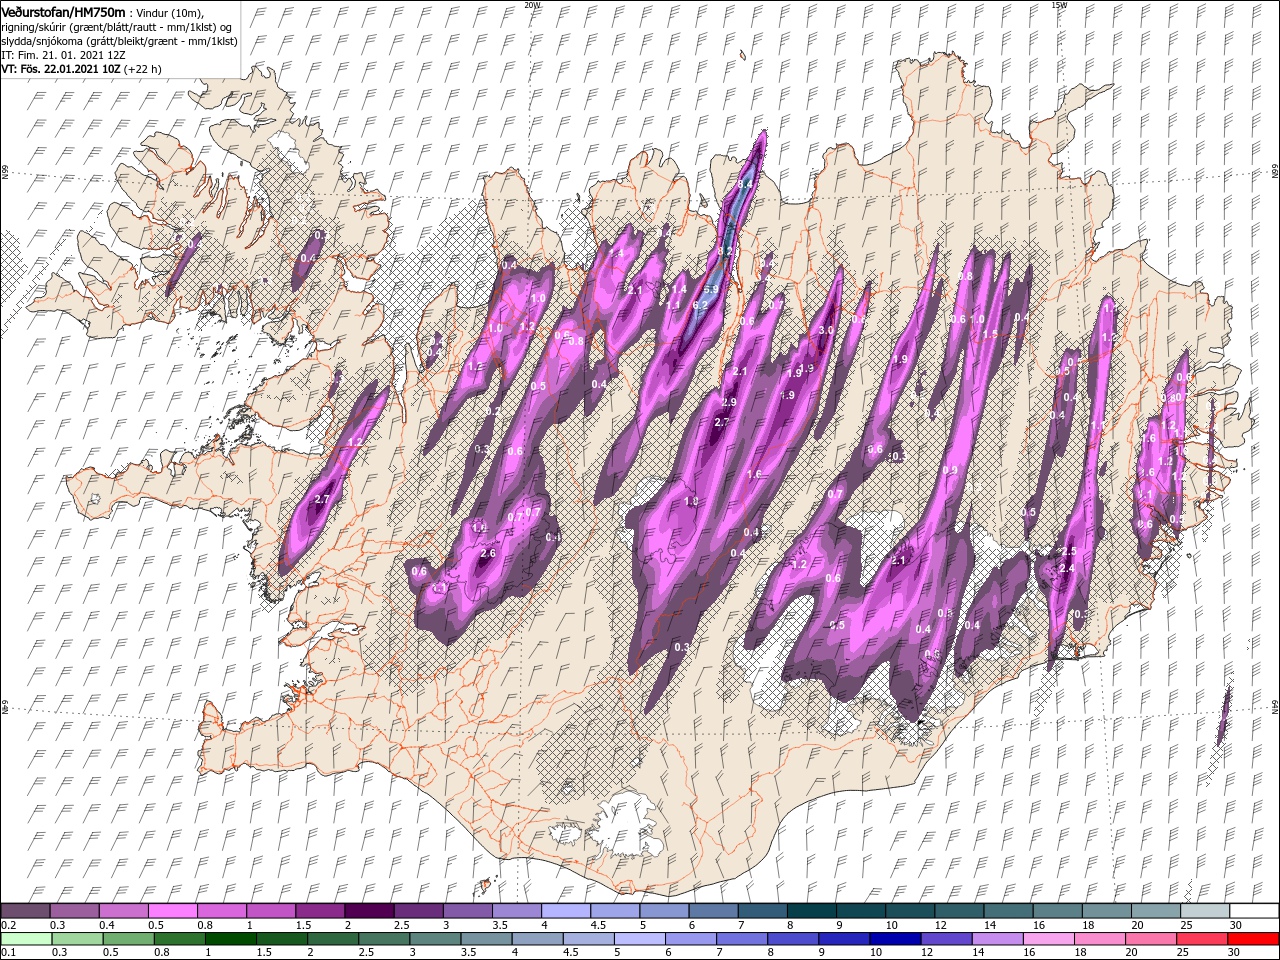Pick upper-row swatch starting at 1.5

point(320,910)
